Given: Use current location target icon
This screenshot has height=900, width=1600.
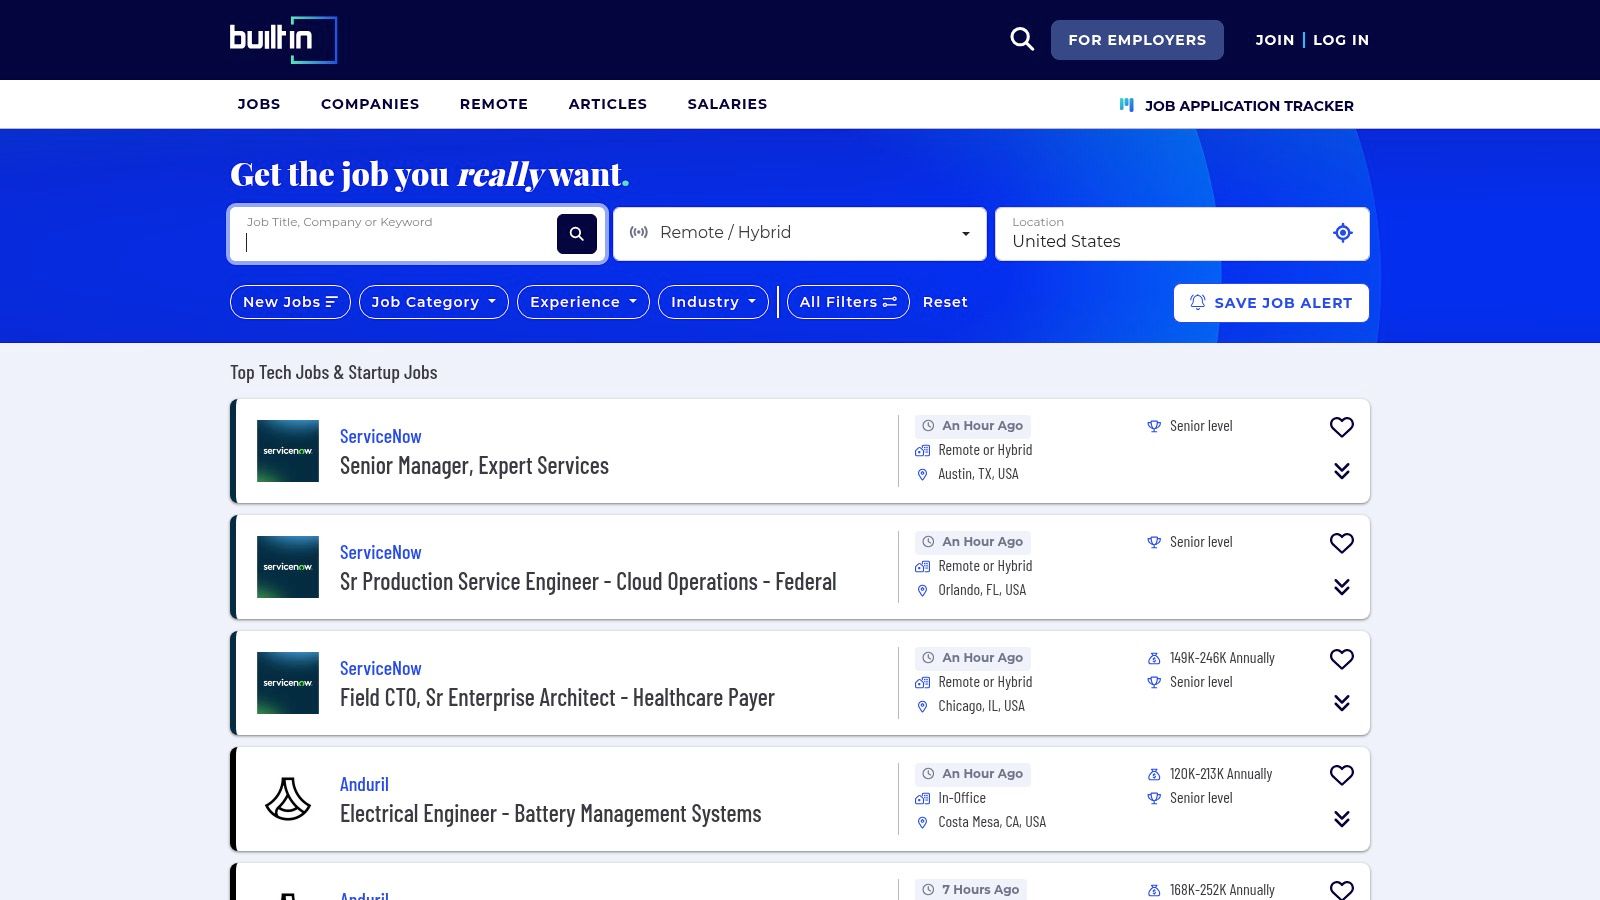Looking at the screenshot, I should (1343, 233).
